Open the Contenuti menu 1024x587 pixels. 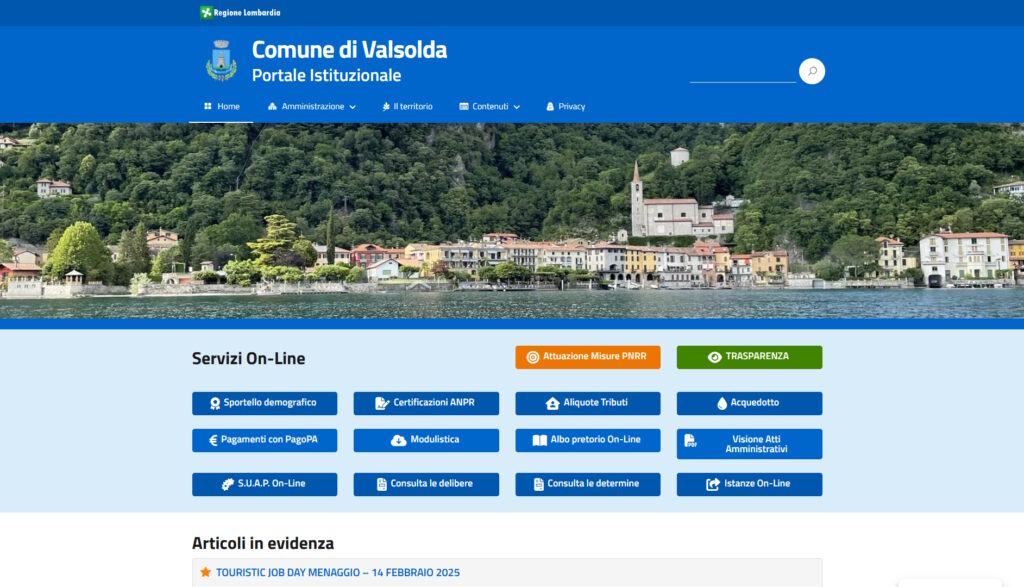pyautogui.click(x=490, y=106)
